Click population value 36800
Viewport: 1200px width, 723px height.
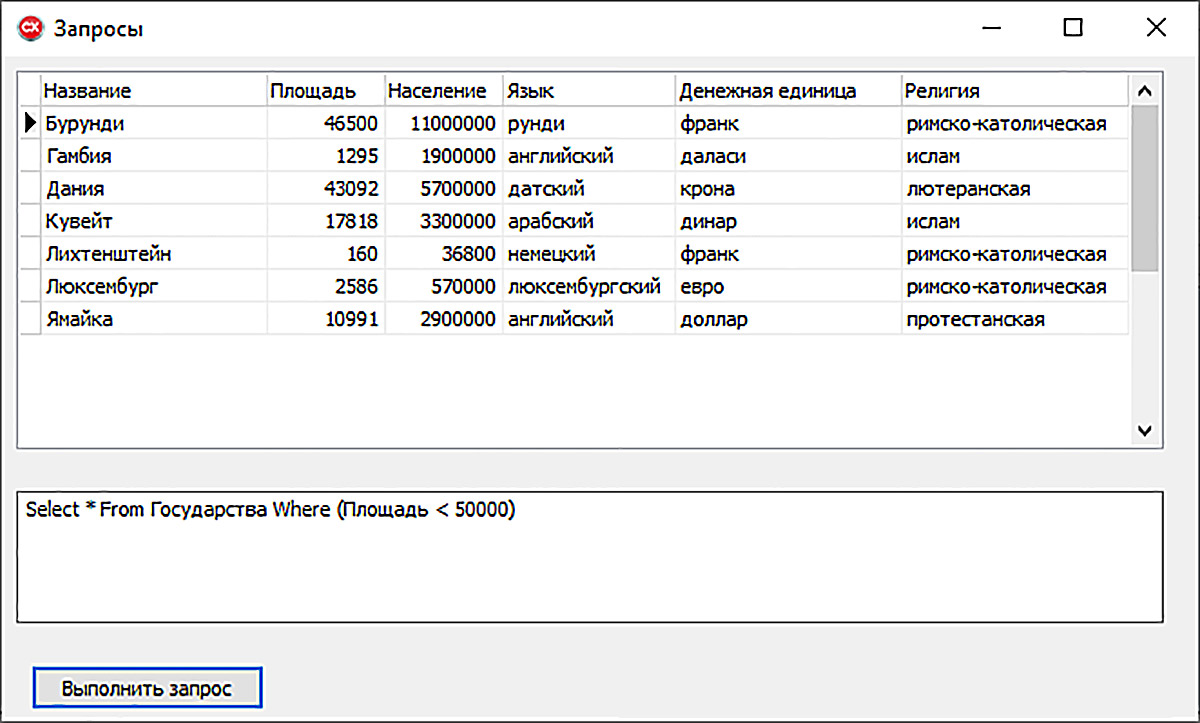pyautogui.click(x=443, y=254)
